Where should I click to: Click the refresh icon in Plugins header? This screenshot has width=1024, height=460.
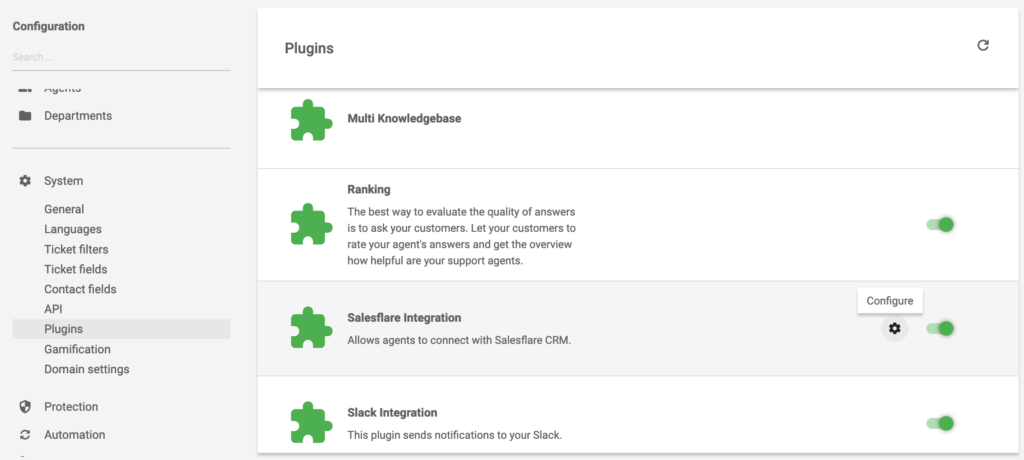click(983, 45)
